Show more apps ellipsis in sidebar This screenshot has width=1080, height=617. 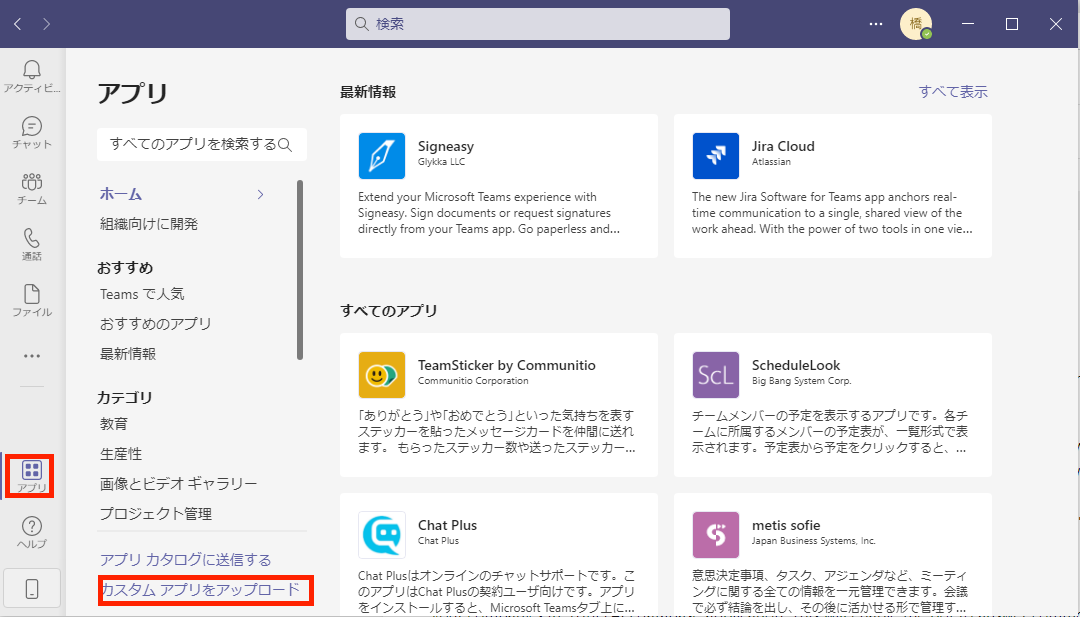click(32, 356)
